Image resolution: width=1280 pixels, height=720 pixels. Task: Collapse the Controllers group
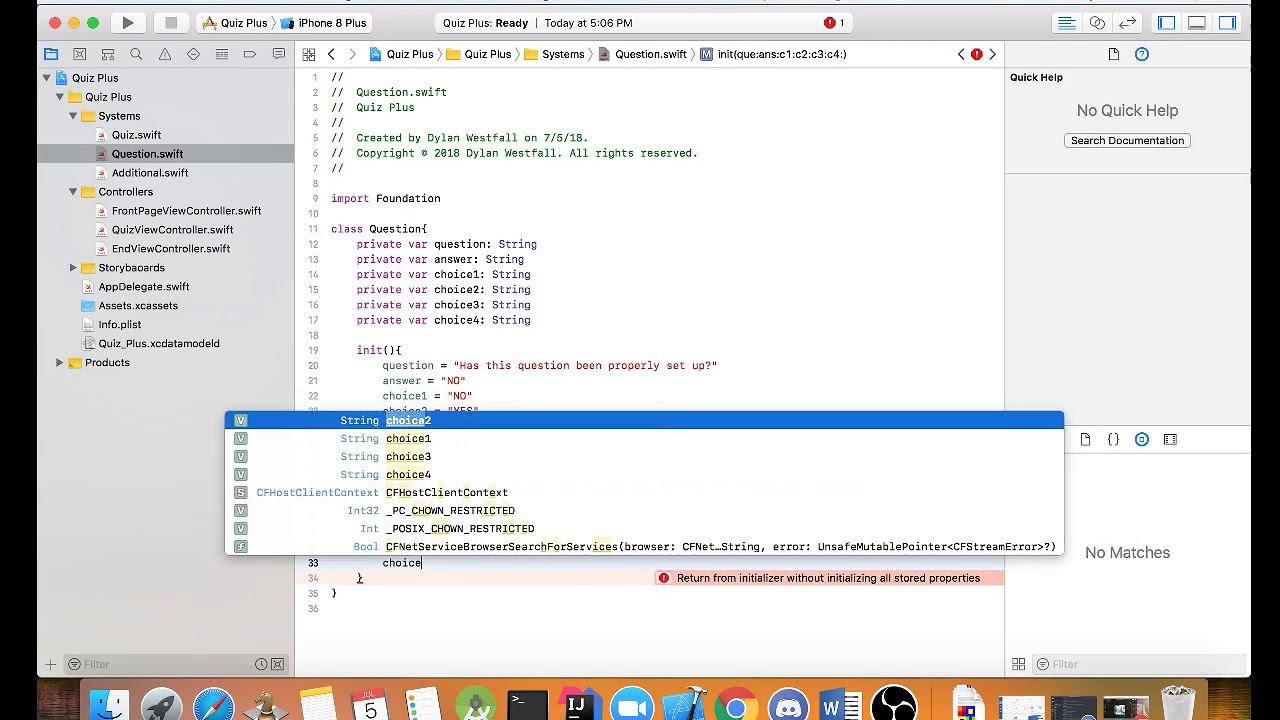[x=73, y=192]
